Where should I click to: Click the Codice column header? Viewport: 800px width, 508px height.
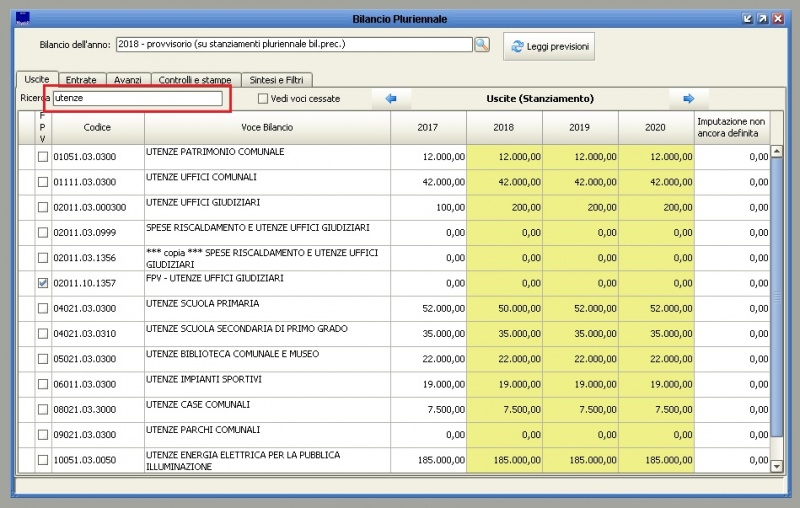click(98, 127)
